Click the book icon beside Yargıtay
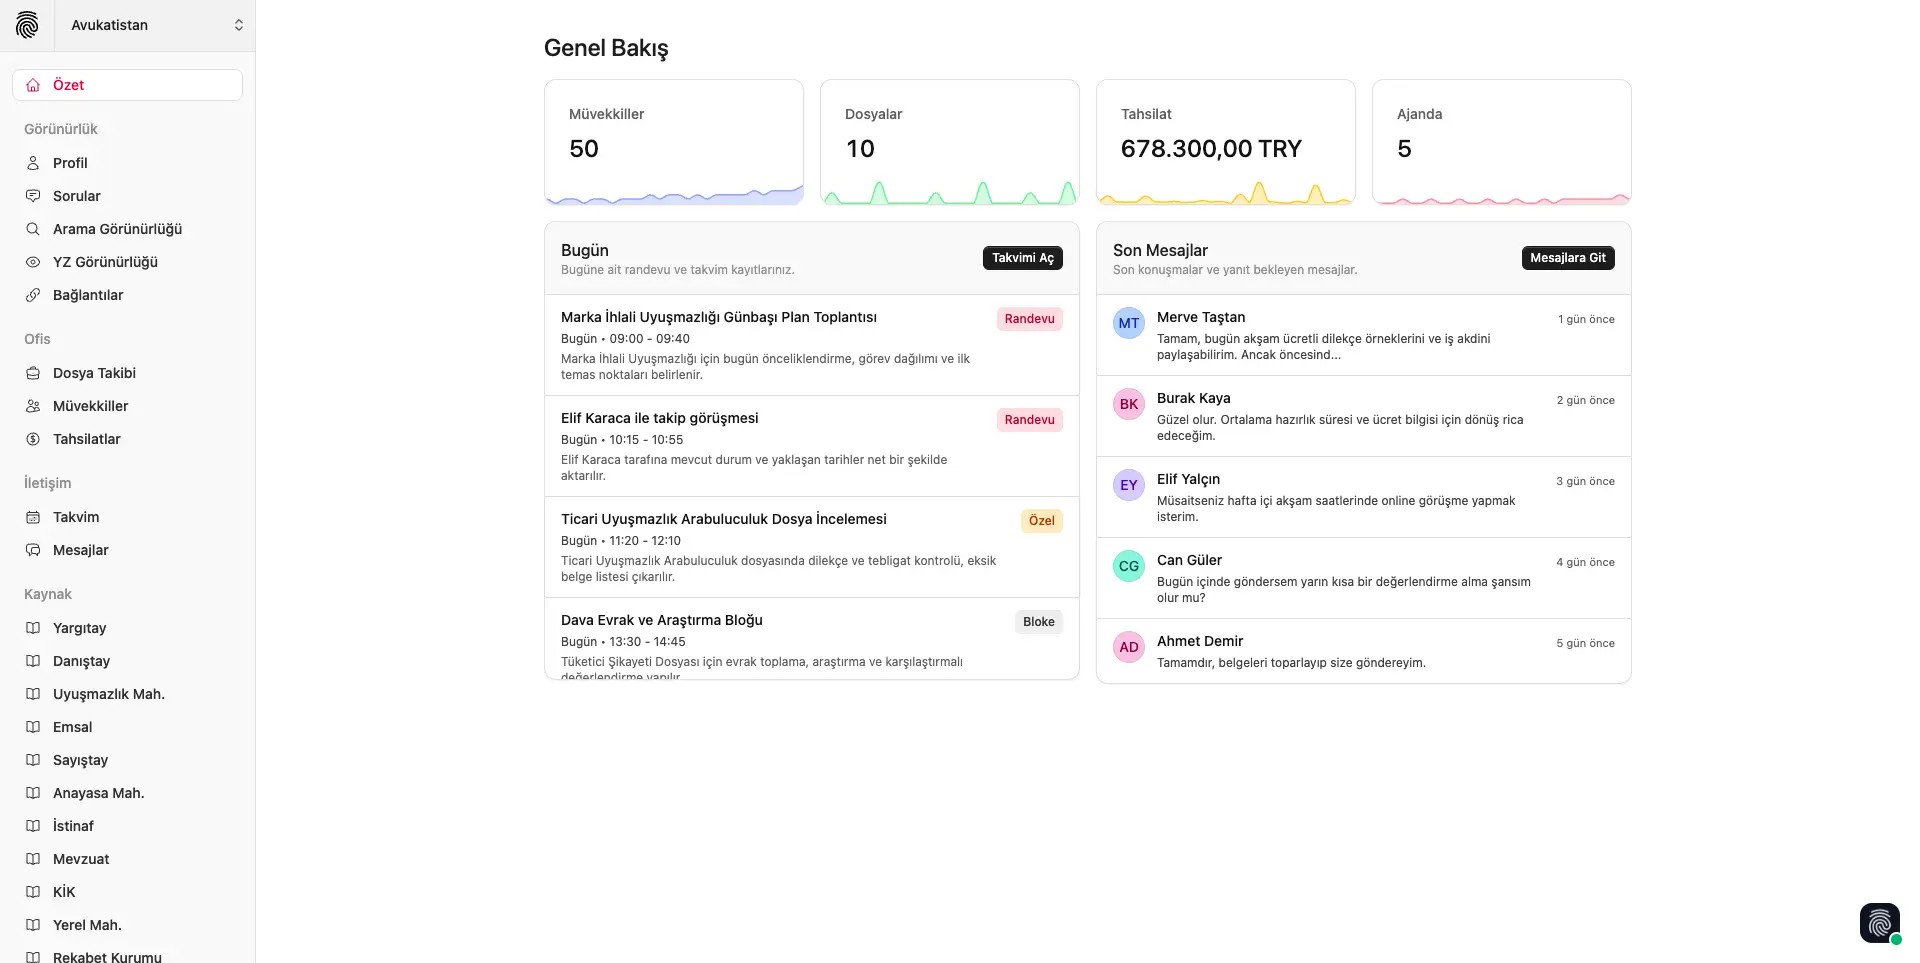 [33, 628]
